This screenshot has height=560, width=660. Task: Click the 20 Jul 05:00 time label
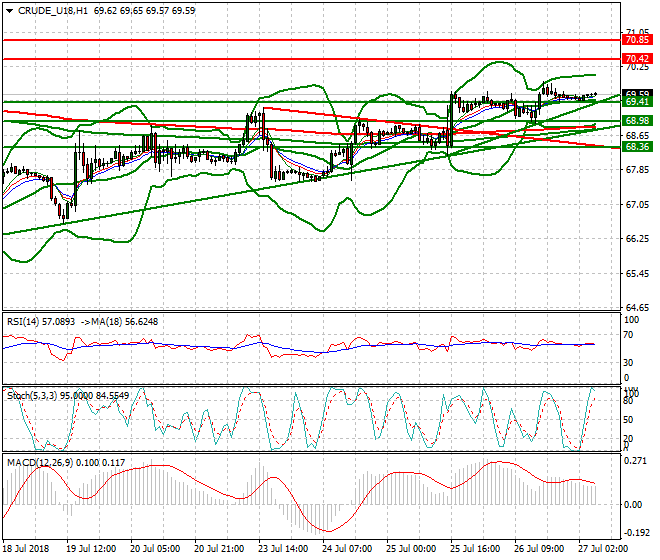pyautogui.click(x=155, y=549)
